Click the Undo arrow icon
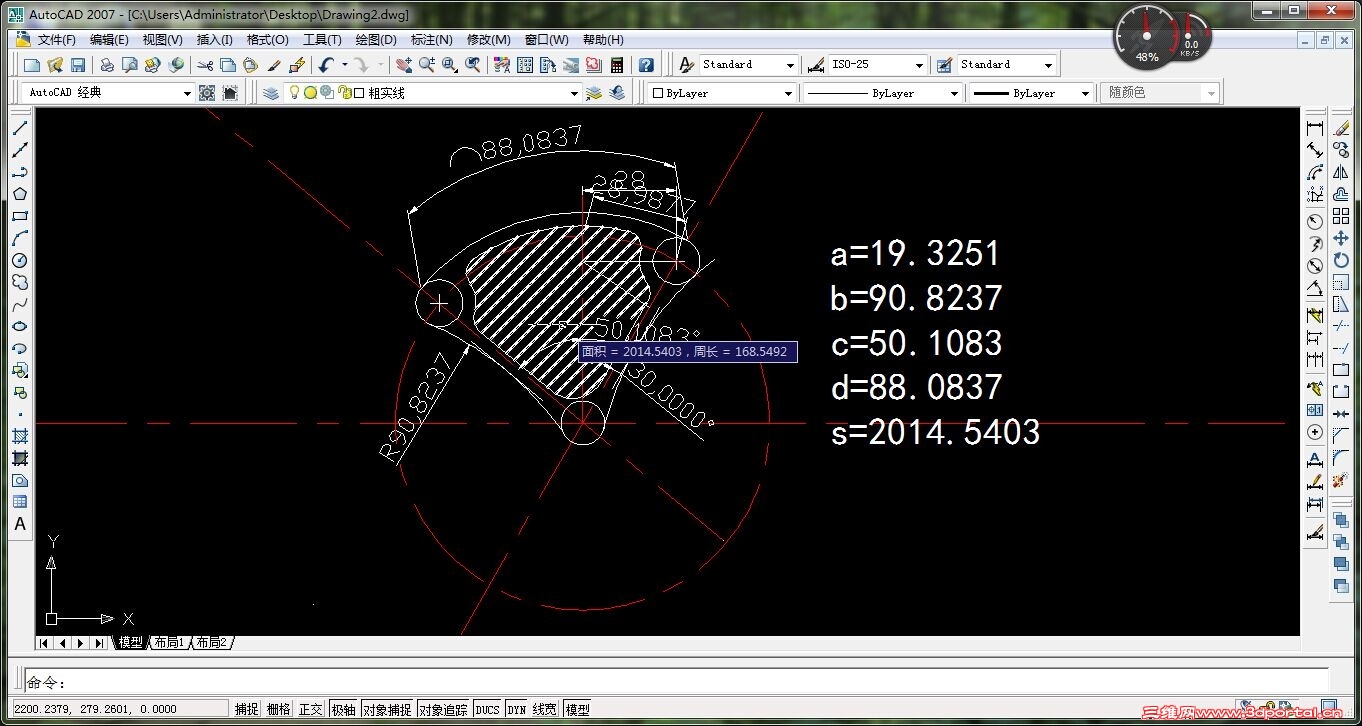Viewport: 1362px width, 726px height. (x=326, y=65)
